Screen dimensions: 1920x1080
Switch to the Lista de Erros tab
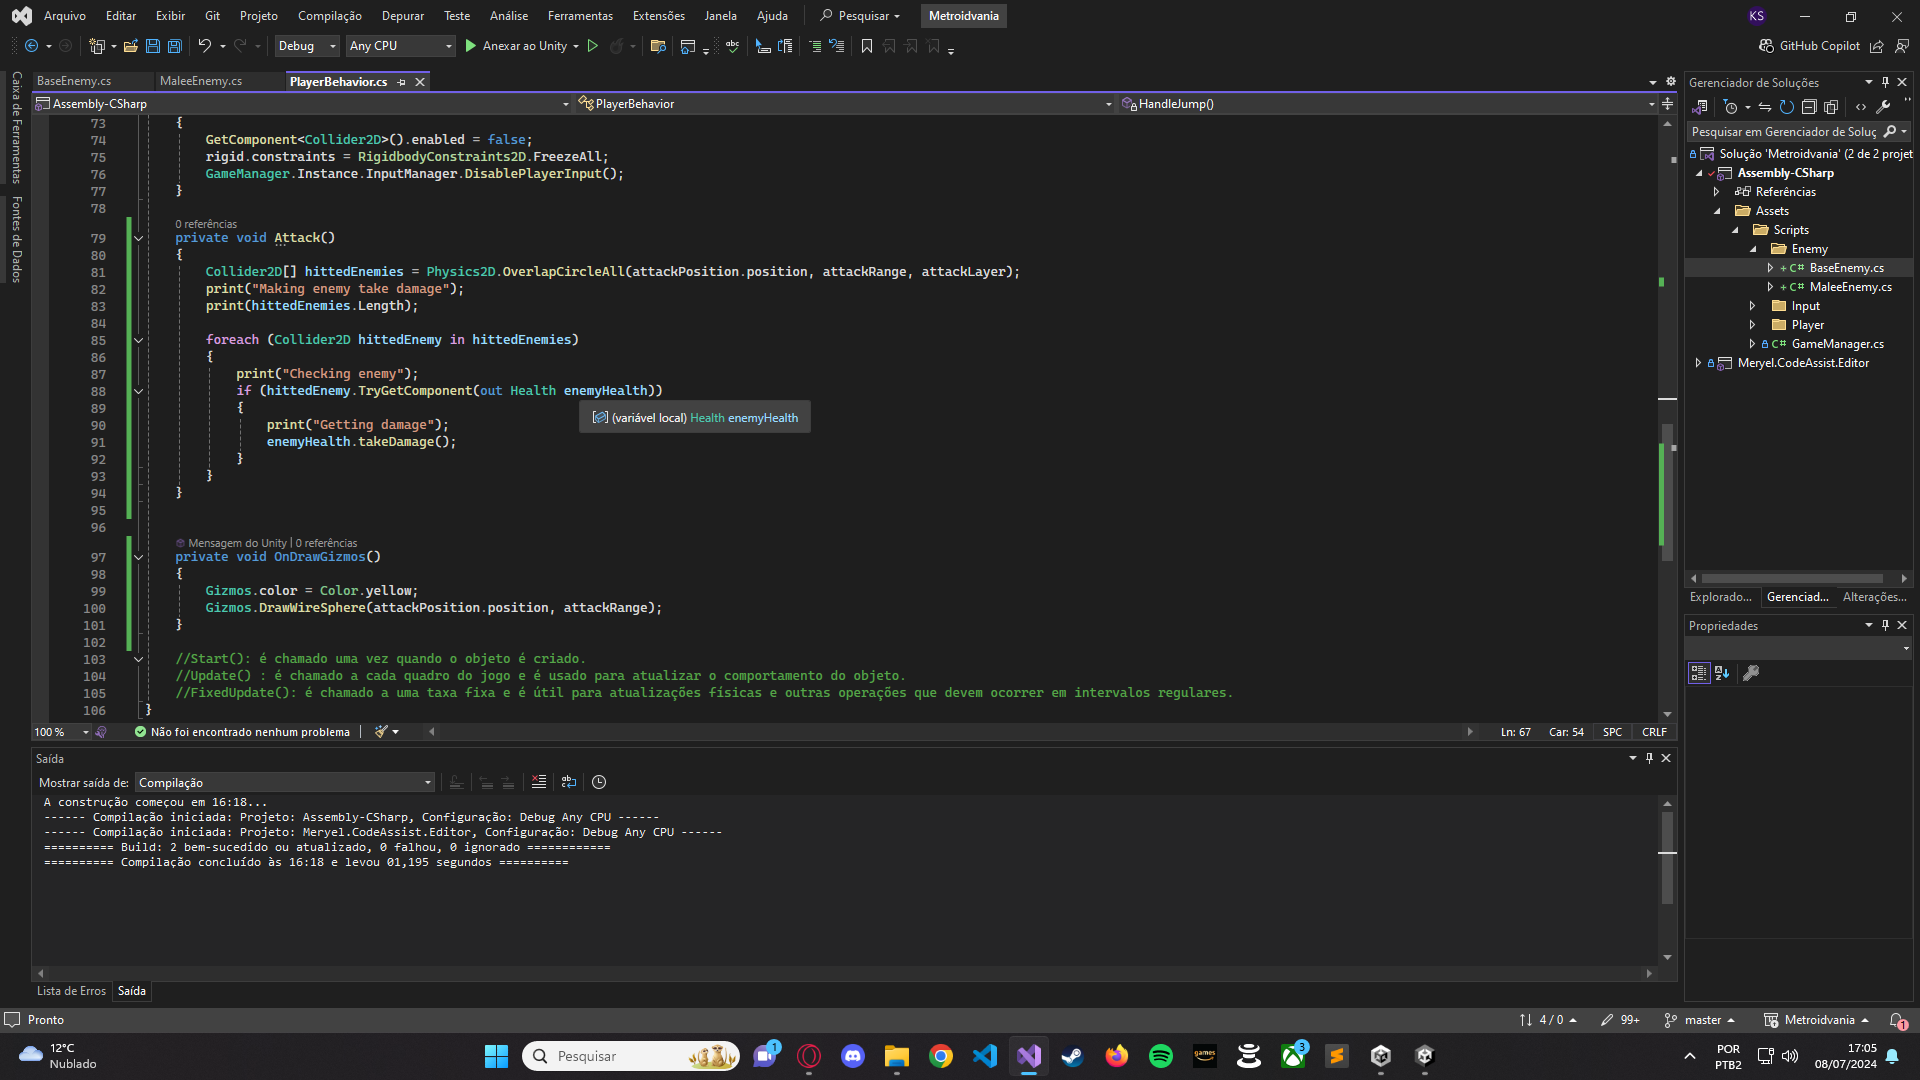click(x=71, y=991)
